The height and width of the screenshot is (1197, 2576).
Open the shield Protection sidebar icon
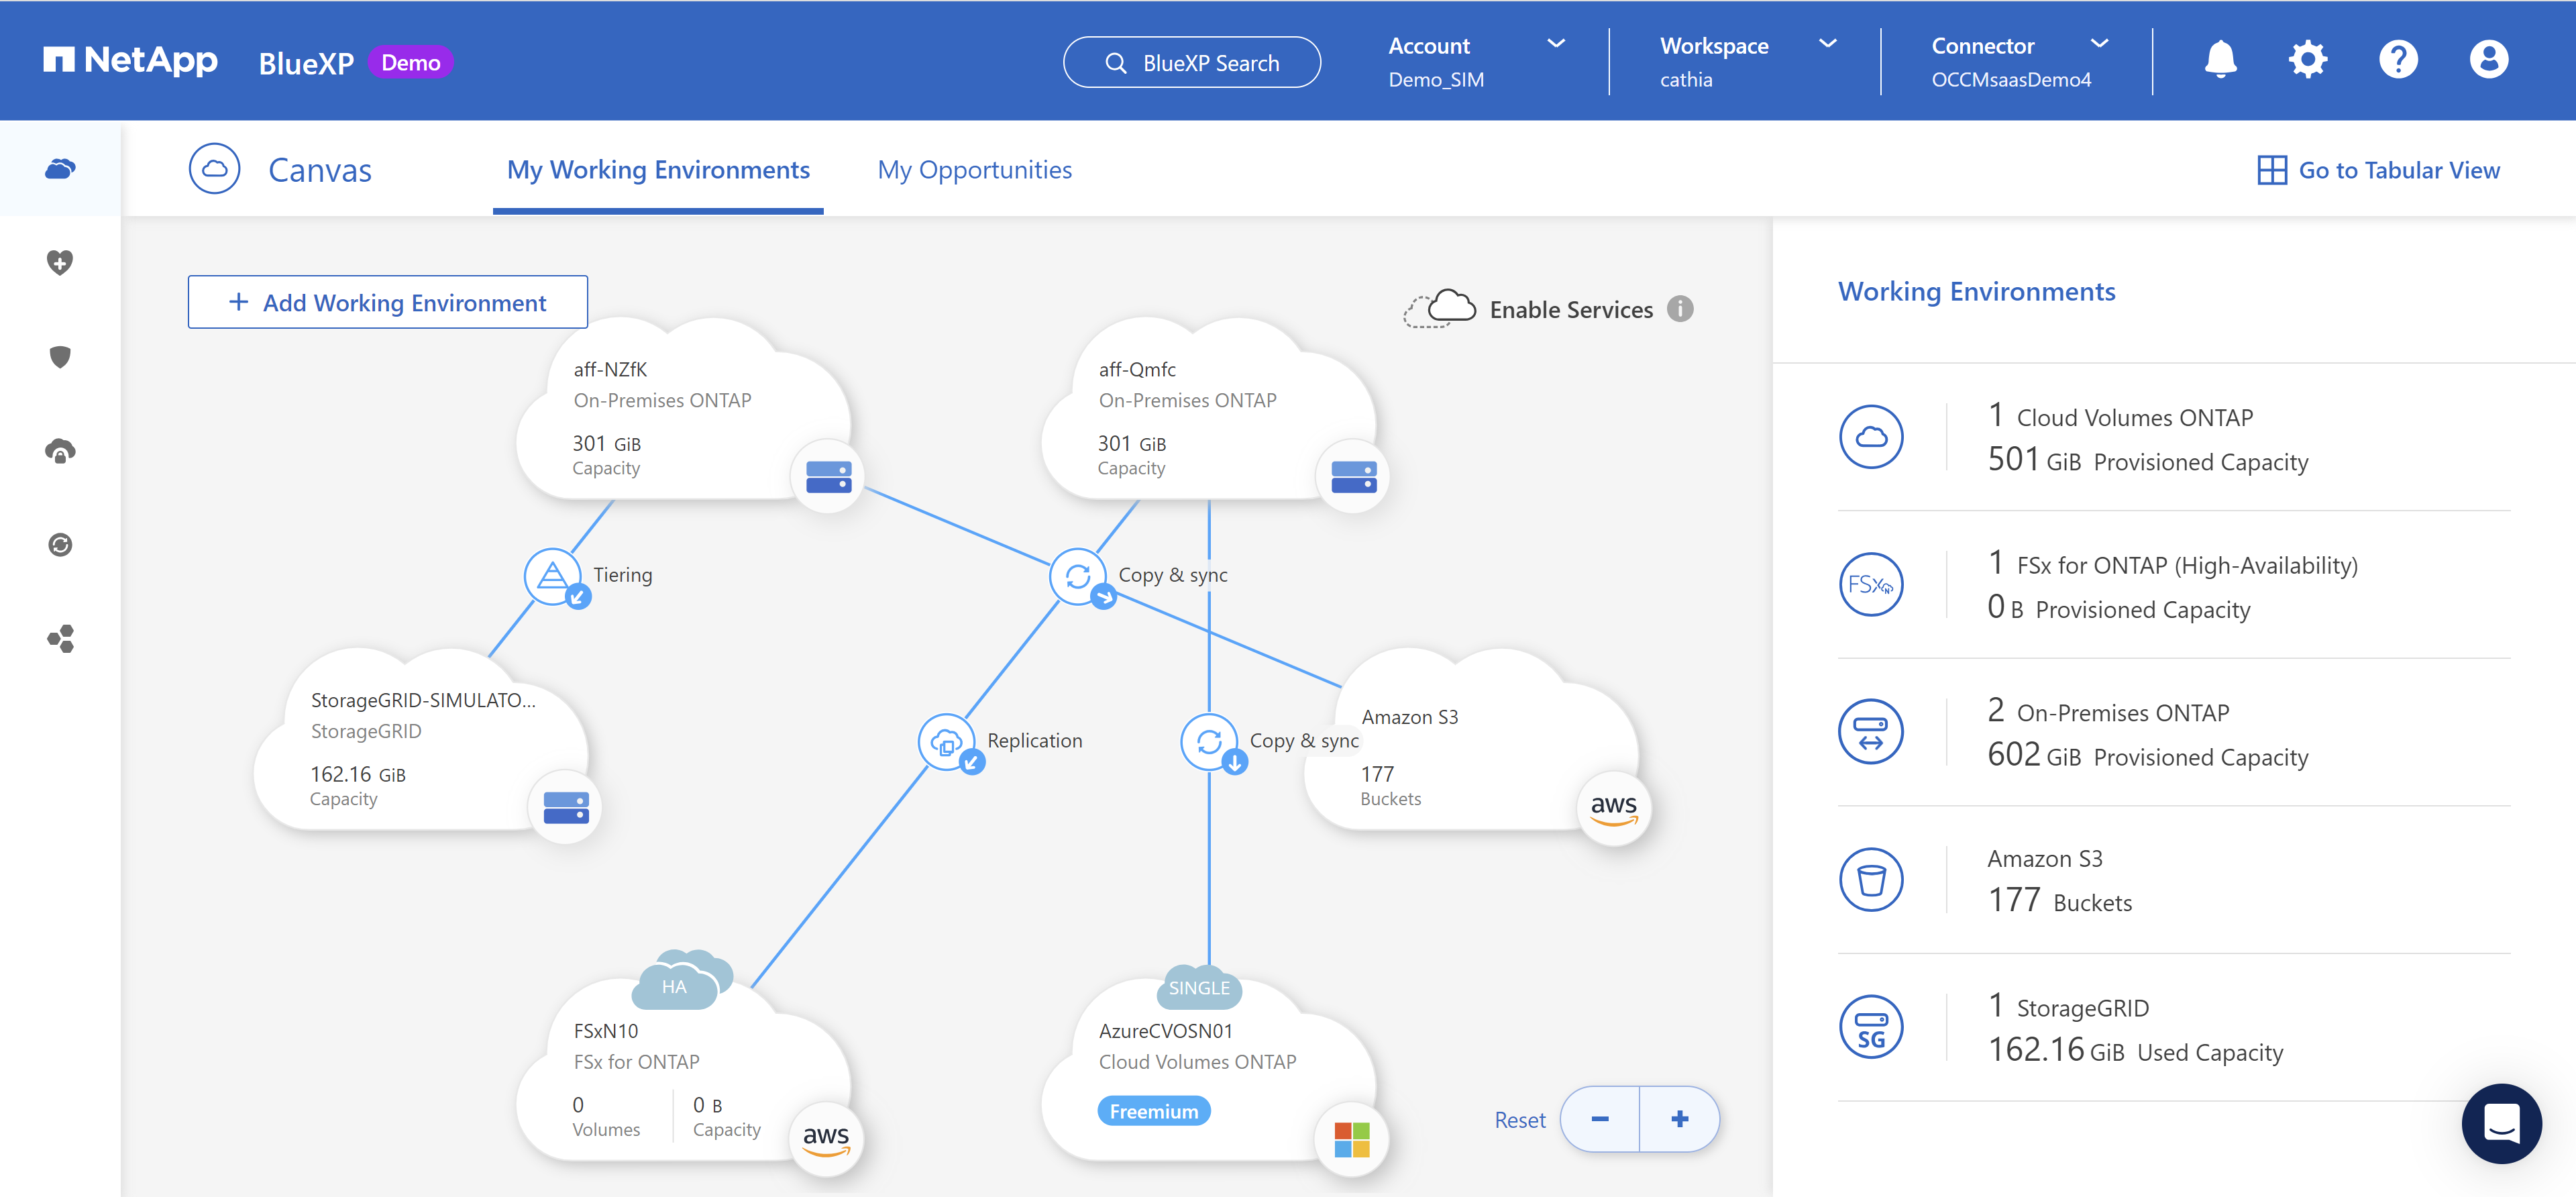[x=60, y=357]
